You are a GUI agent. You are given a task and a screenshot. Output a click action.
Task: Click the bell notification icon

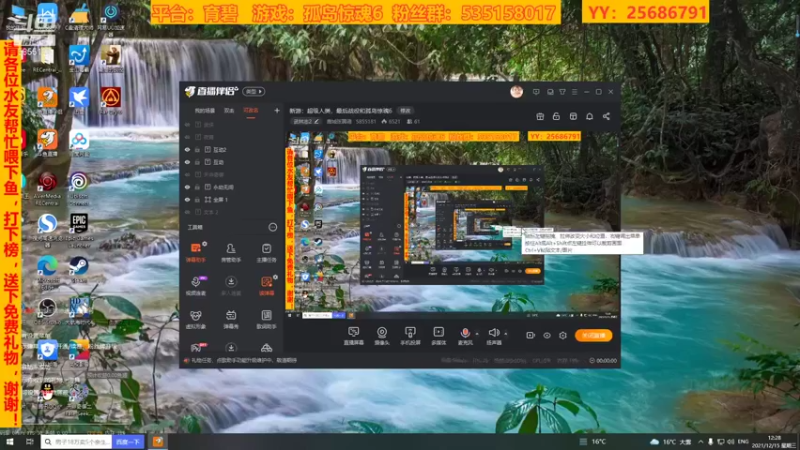click(589, 116)
